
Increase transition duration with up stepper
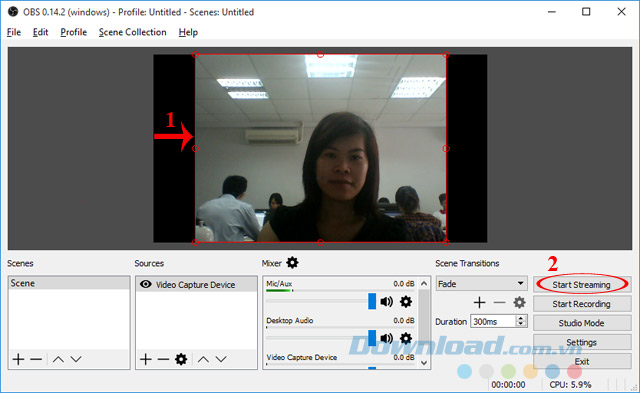[520, 318]
